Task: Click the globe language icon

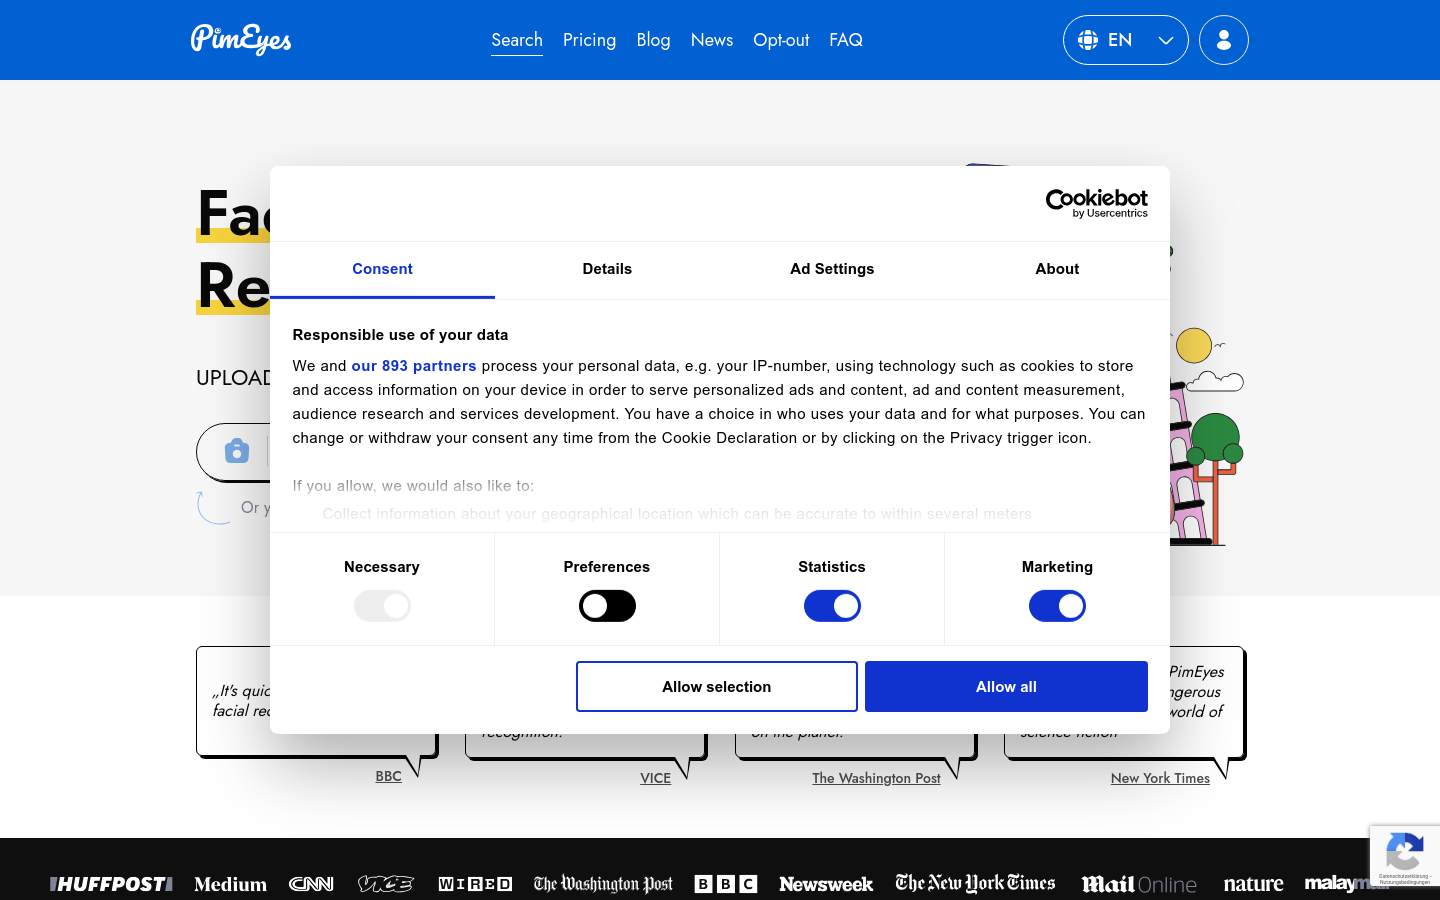Action: tap(1088, 40)
